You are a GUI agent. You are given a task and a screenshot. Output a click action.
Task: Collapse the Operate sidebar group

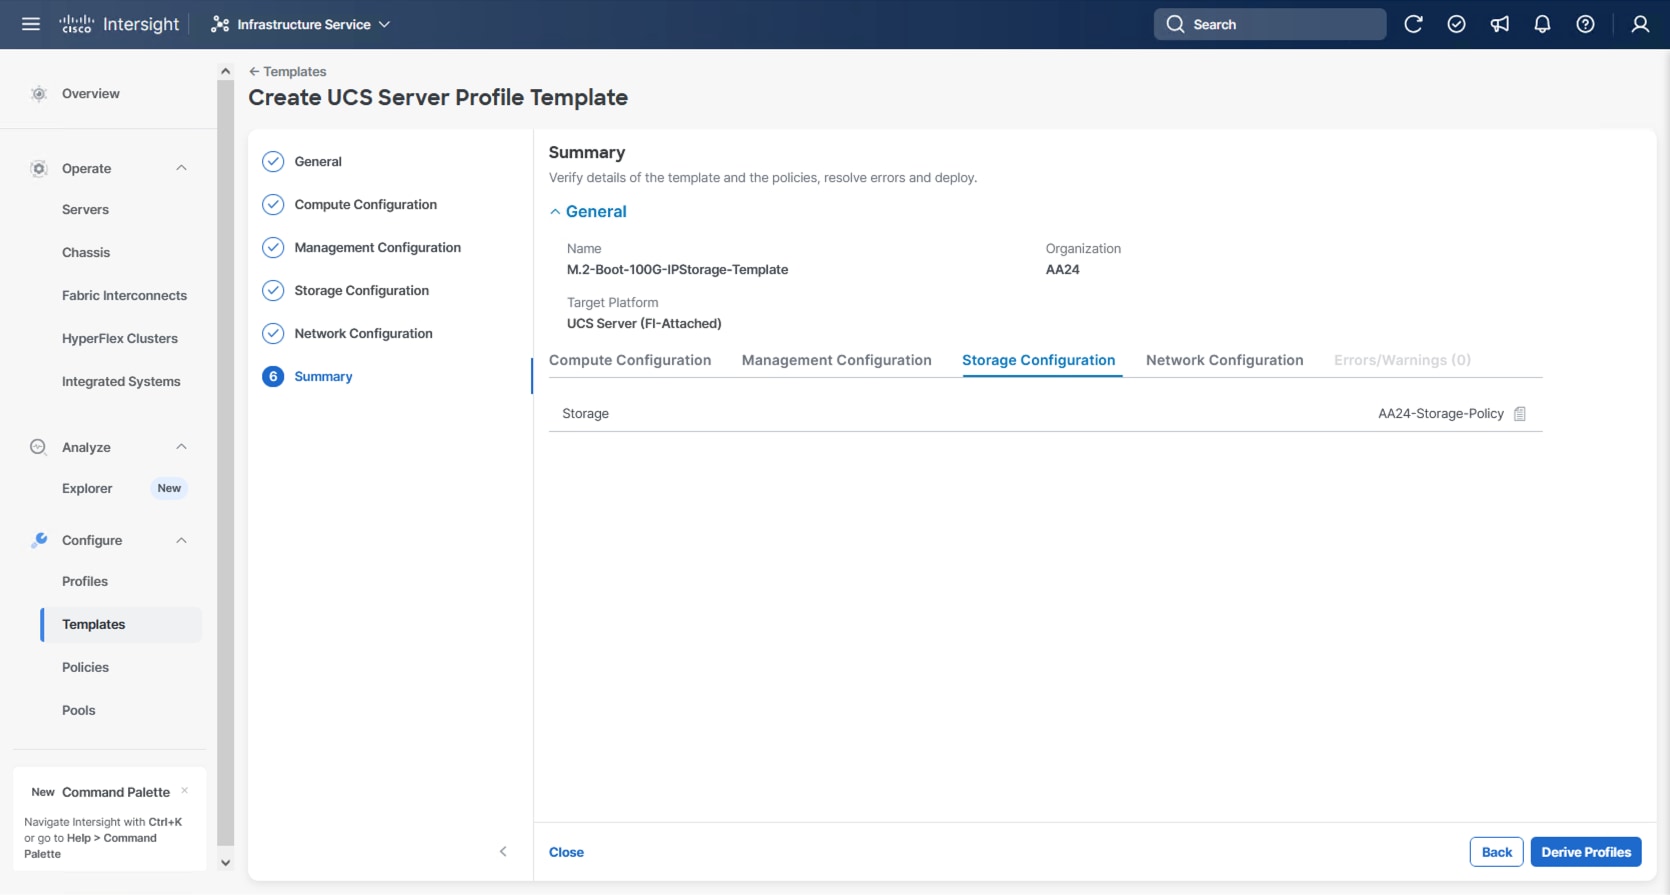click(x=181, y=168)
